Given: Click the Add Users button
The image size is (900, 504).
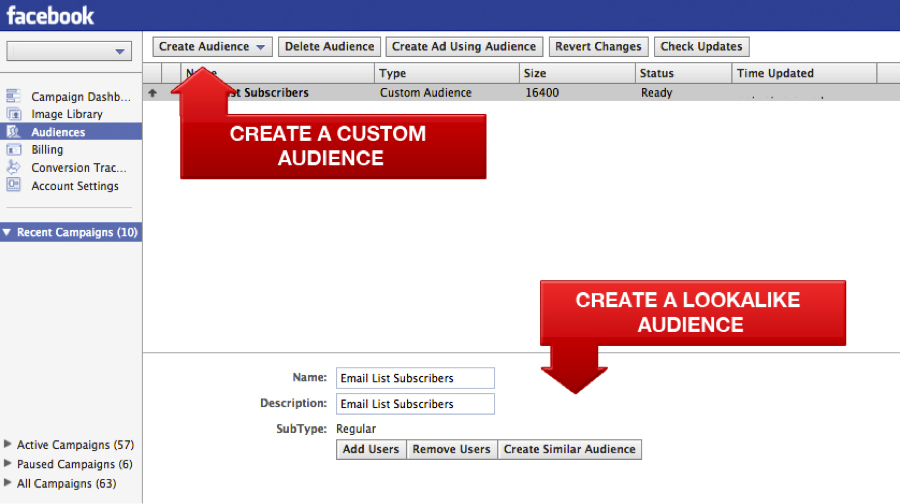Looking at the screenshot, I should coord(371,449).
